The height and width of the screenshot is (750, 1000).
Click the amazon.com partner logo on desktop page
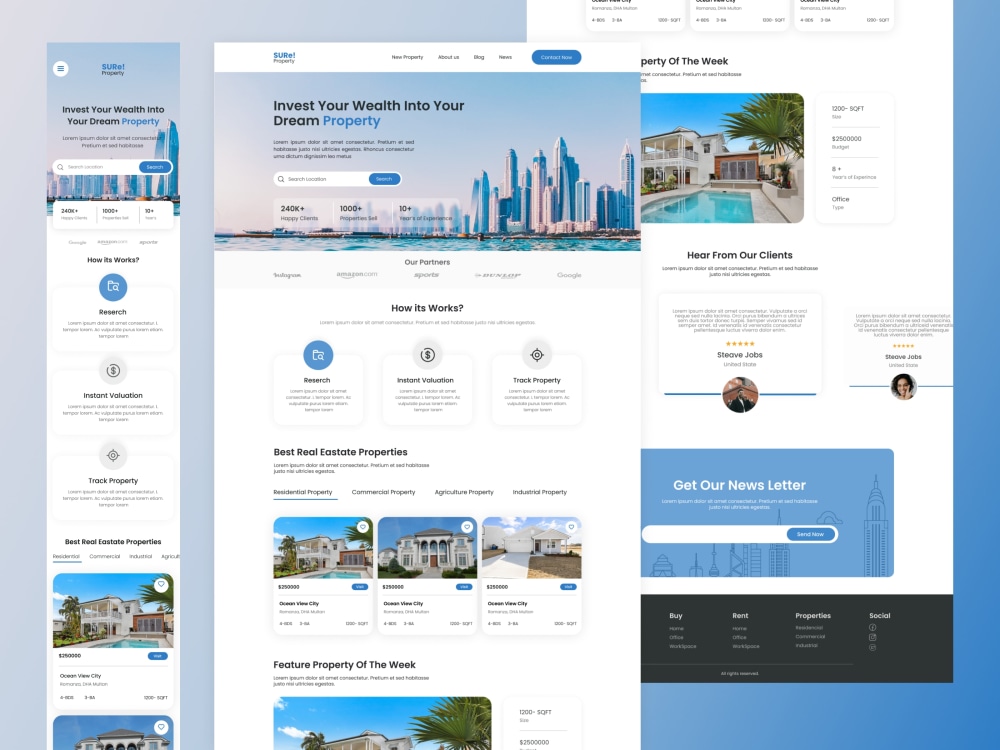tap(357, 275)
